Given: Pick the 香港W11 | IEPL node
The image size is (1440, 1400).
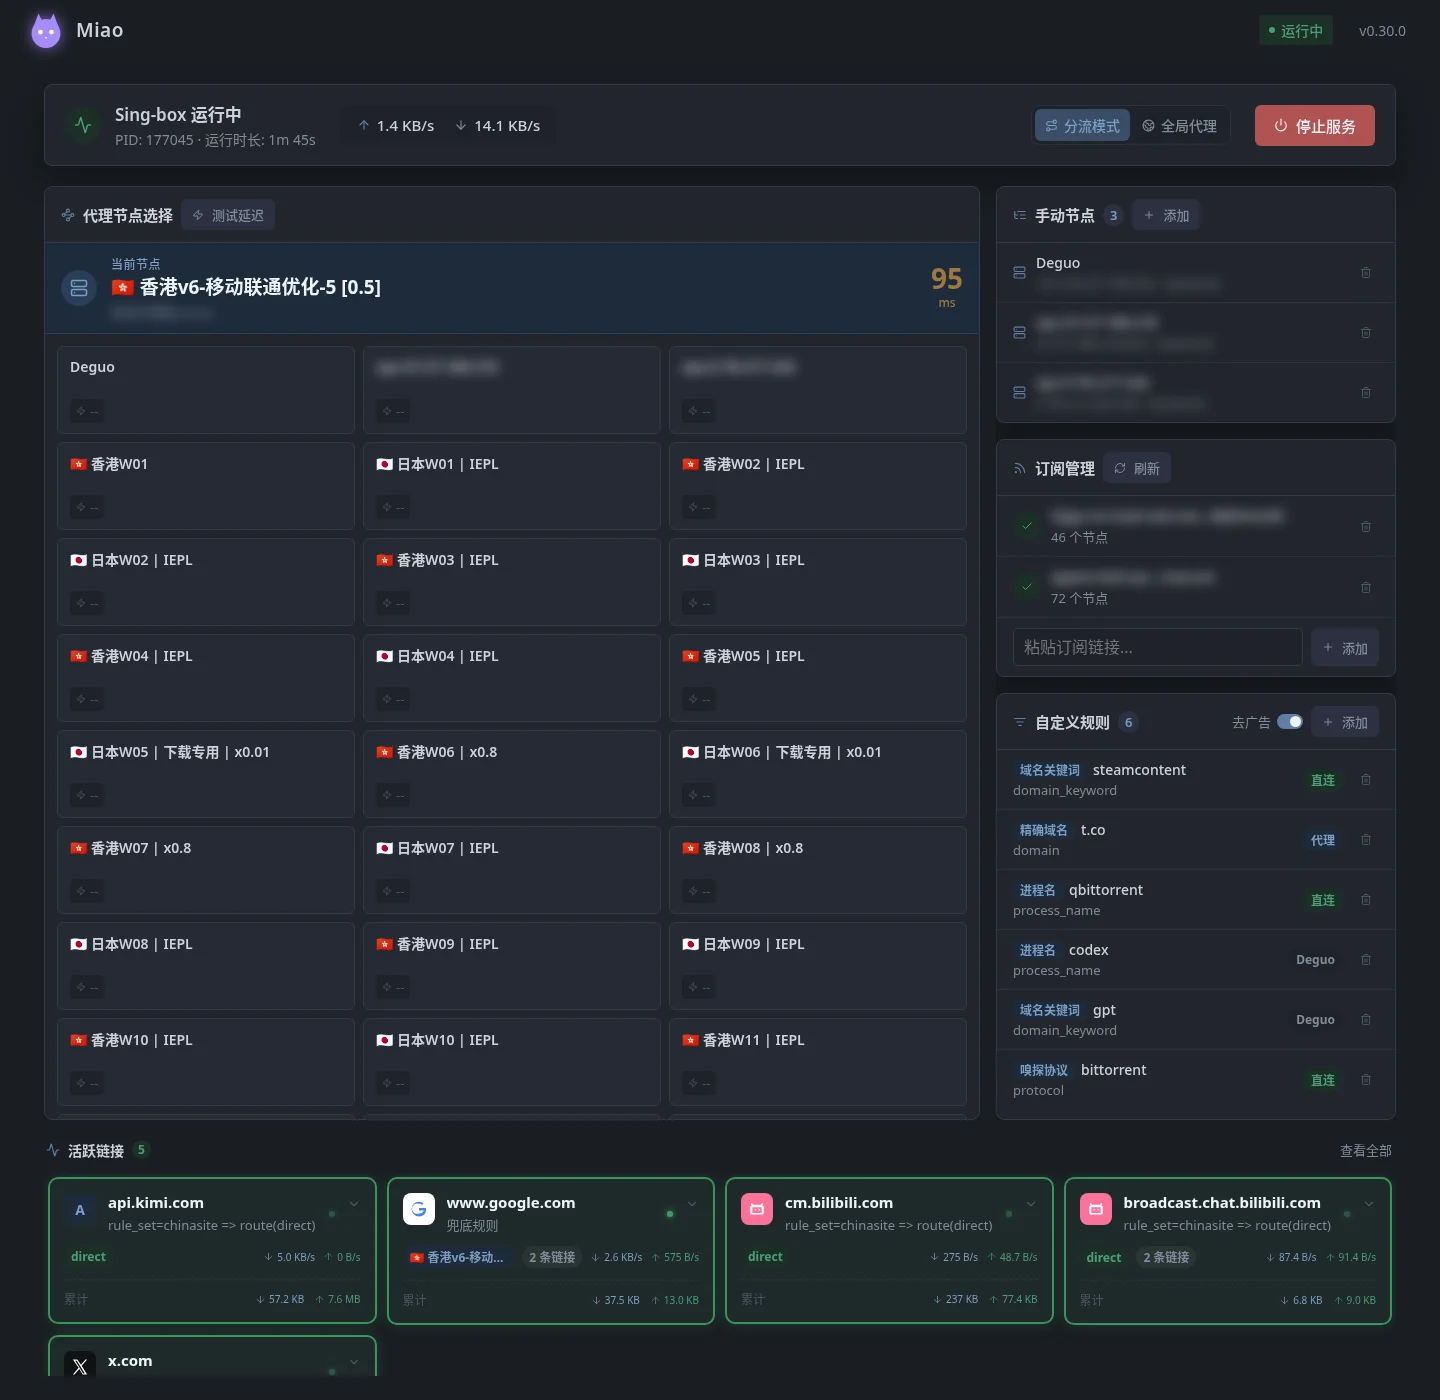Looking at the screenshot, I should click(x=818, y=1062).
